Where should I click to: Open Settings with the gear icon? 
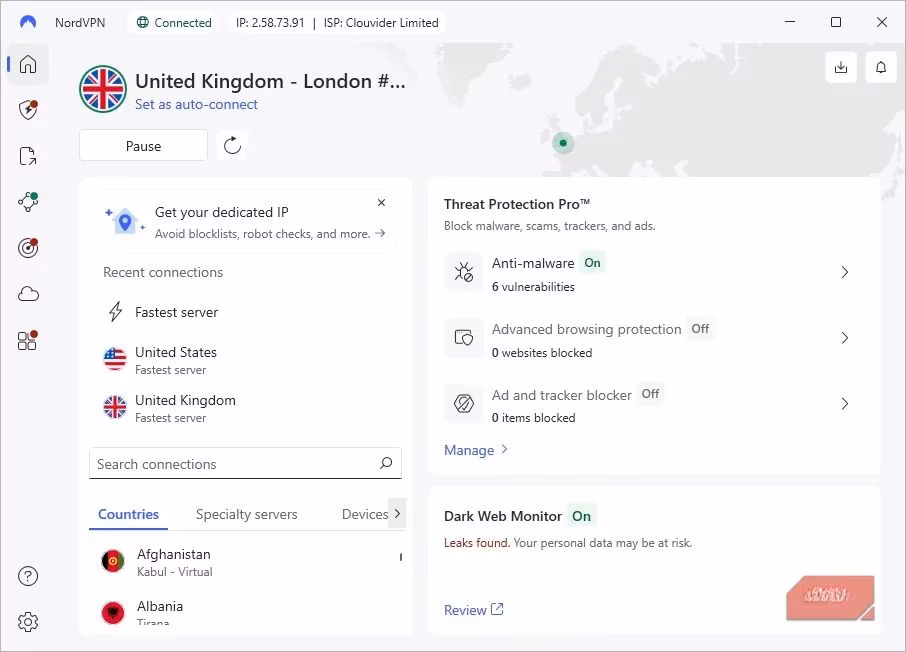27,622
